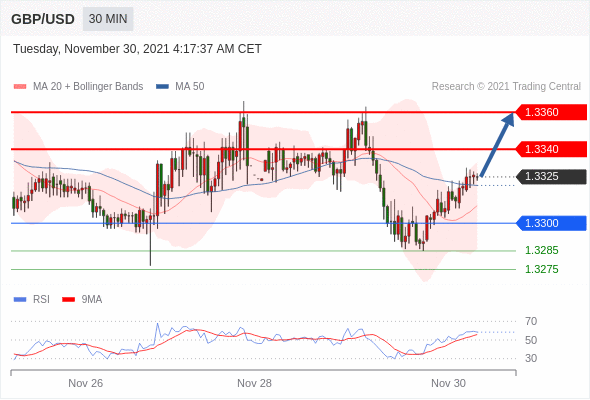This screenshot has width=590, height=400.
Task: Click the pink MA 20 legend swatch
Action: tap(20, 87)
